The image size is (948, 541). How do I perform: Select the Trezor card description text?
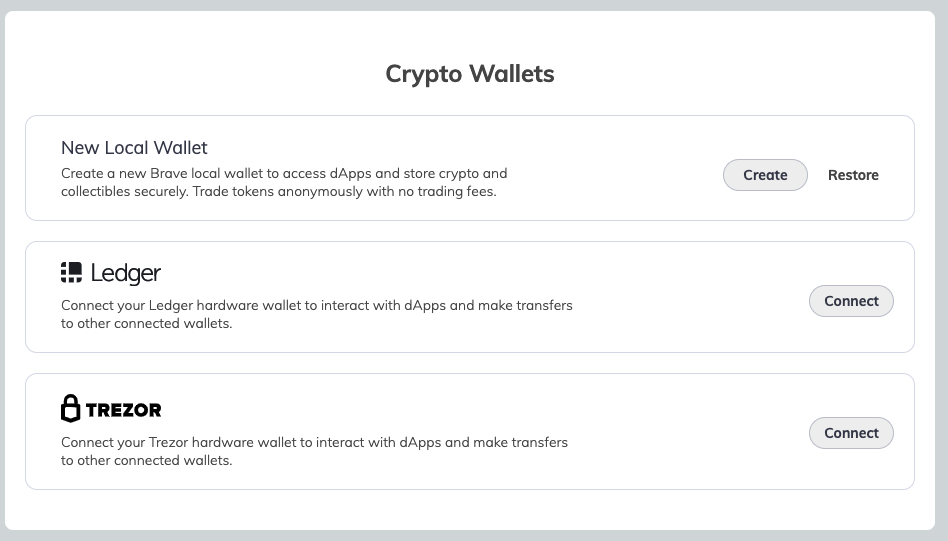314,452
